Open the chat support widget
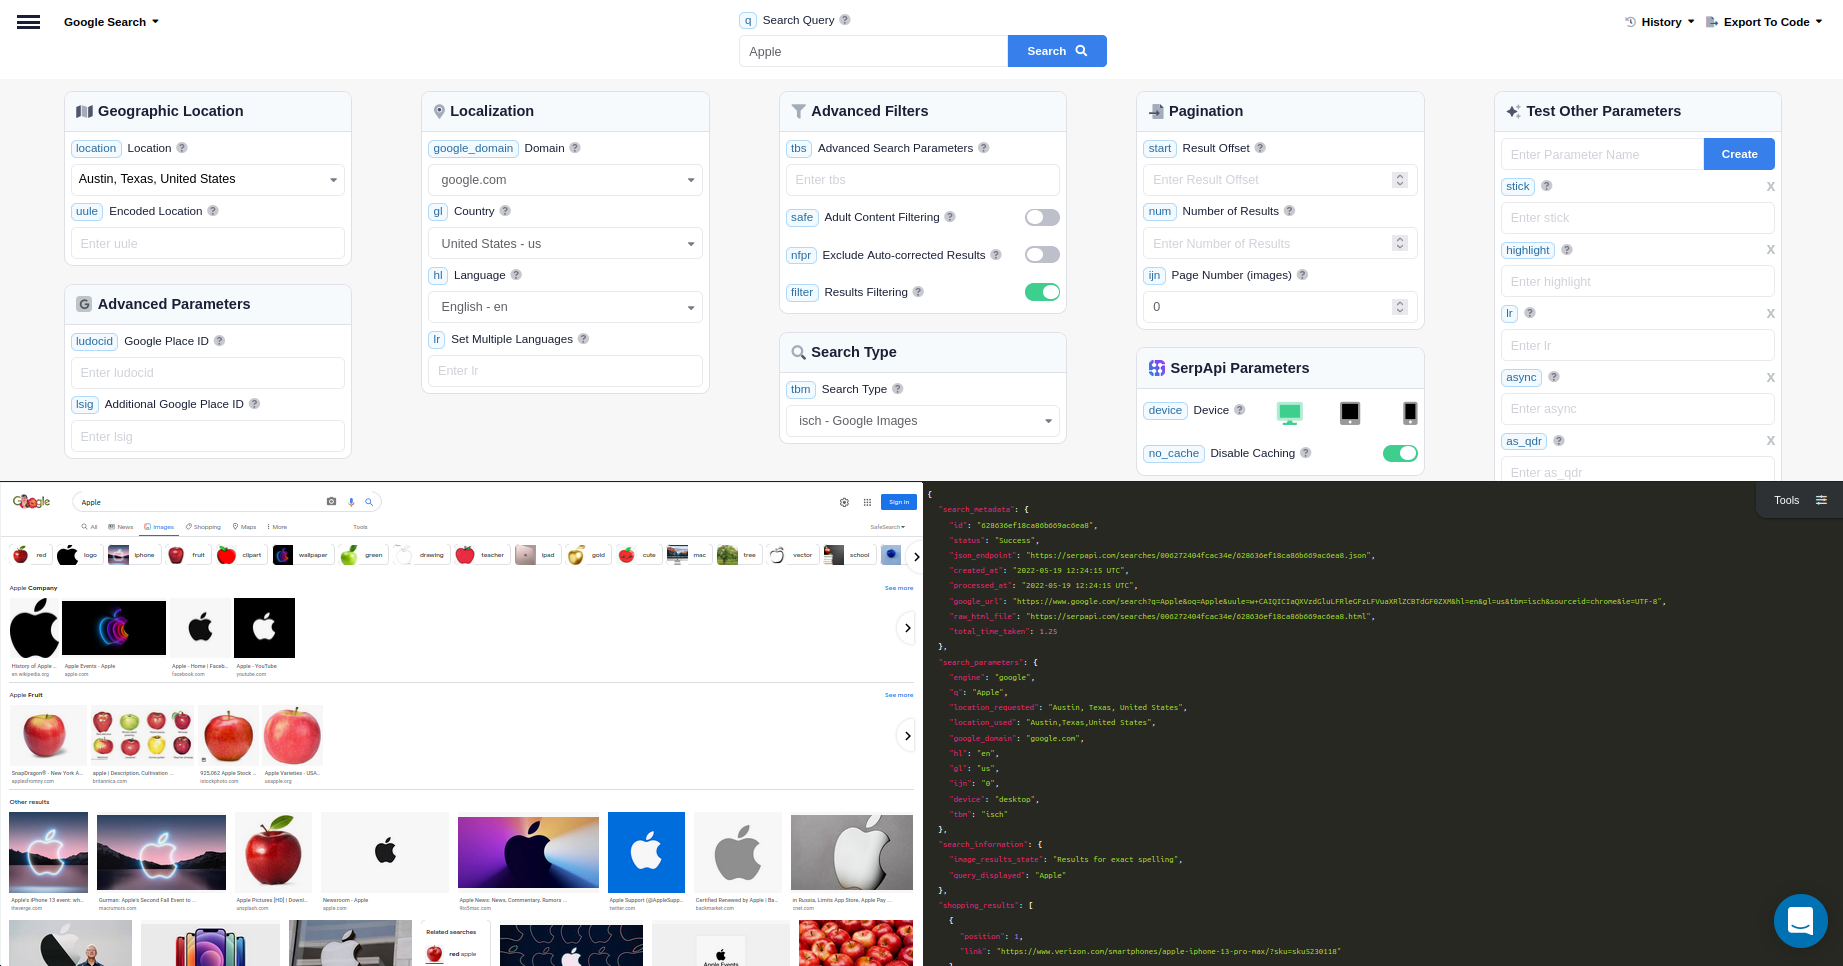 [1800, 921]
